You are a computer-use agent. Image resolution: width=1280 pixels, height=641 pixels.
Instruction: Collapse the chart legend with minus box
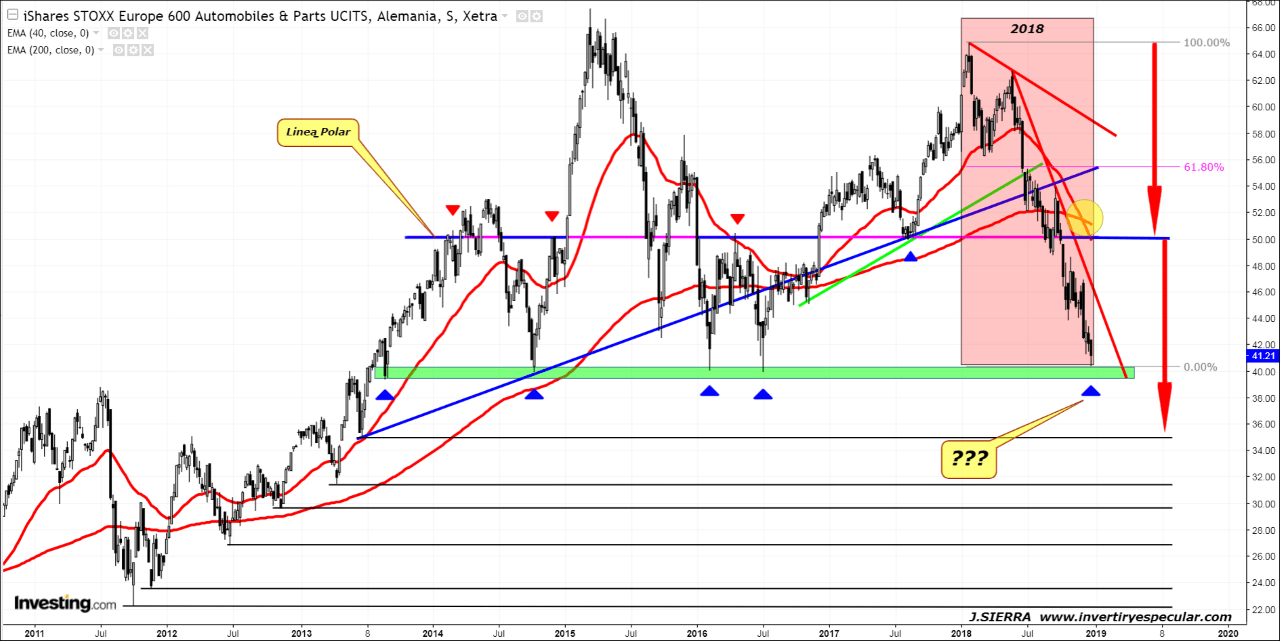pyautogui.click(x=11, y=16)
